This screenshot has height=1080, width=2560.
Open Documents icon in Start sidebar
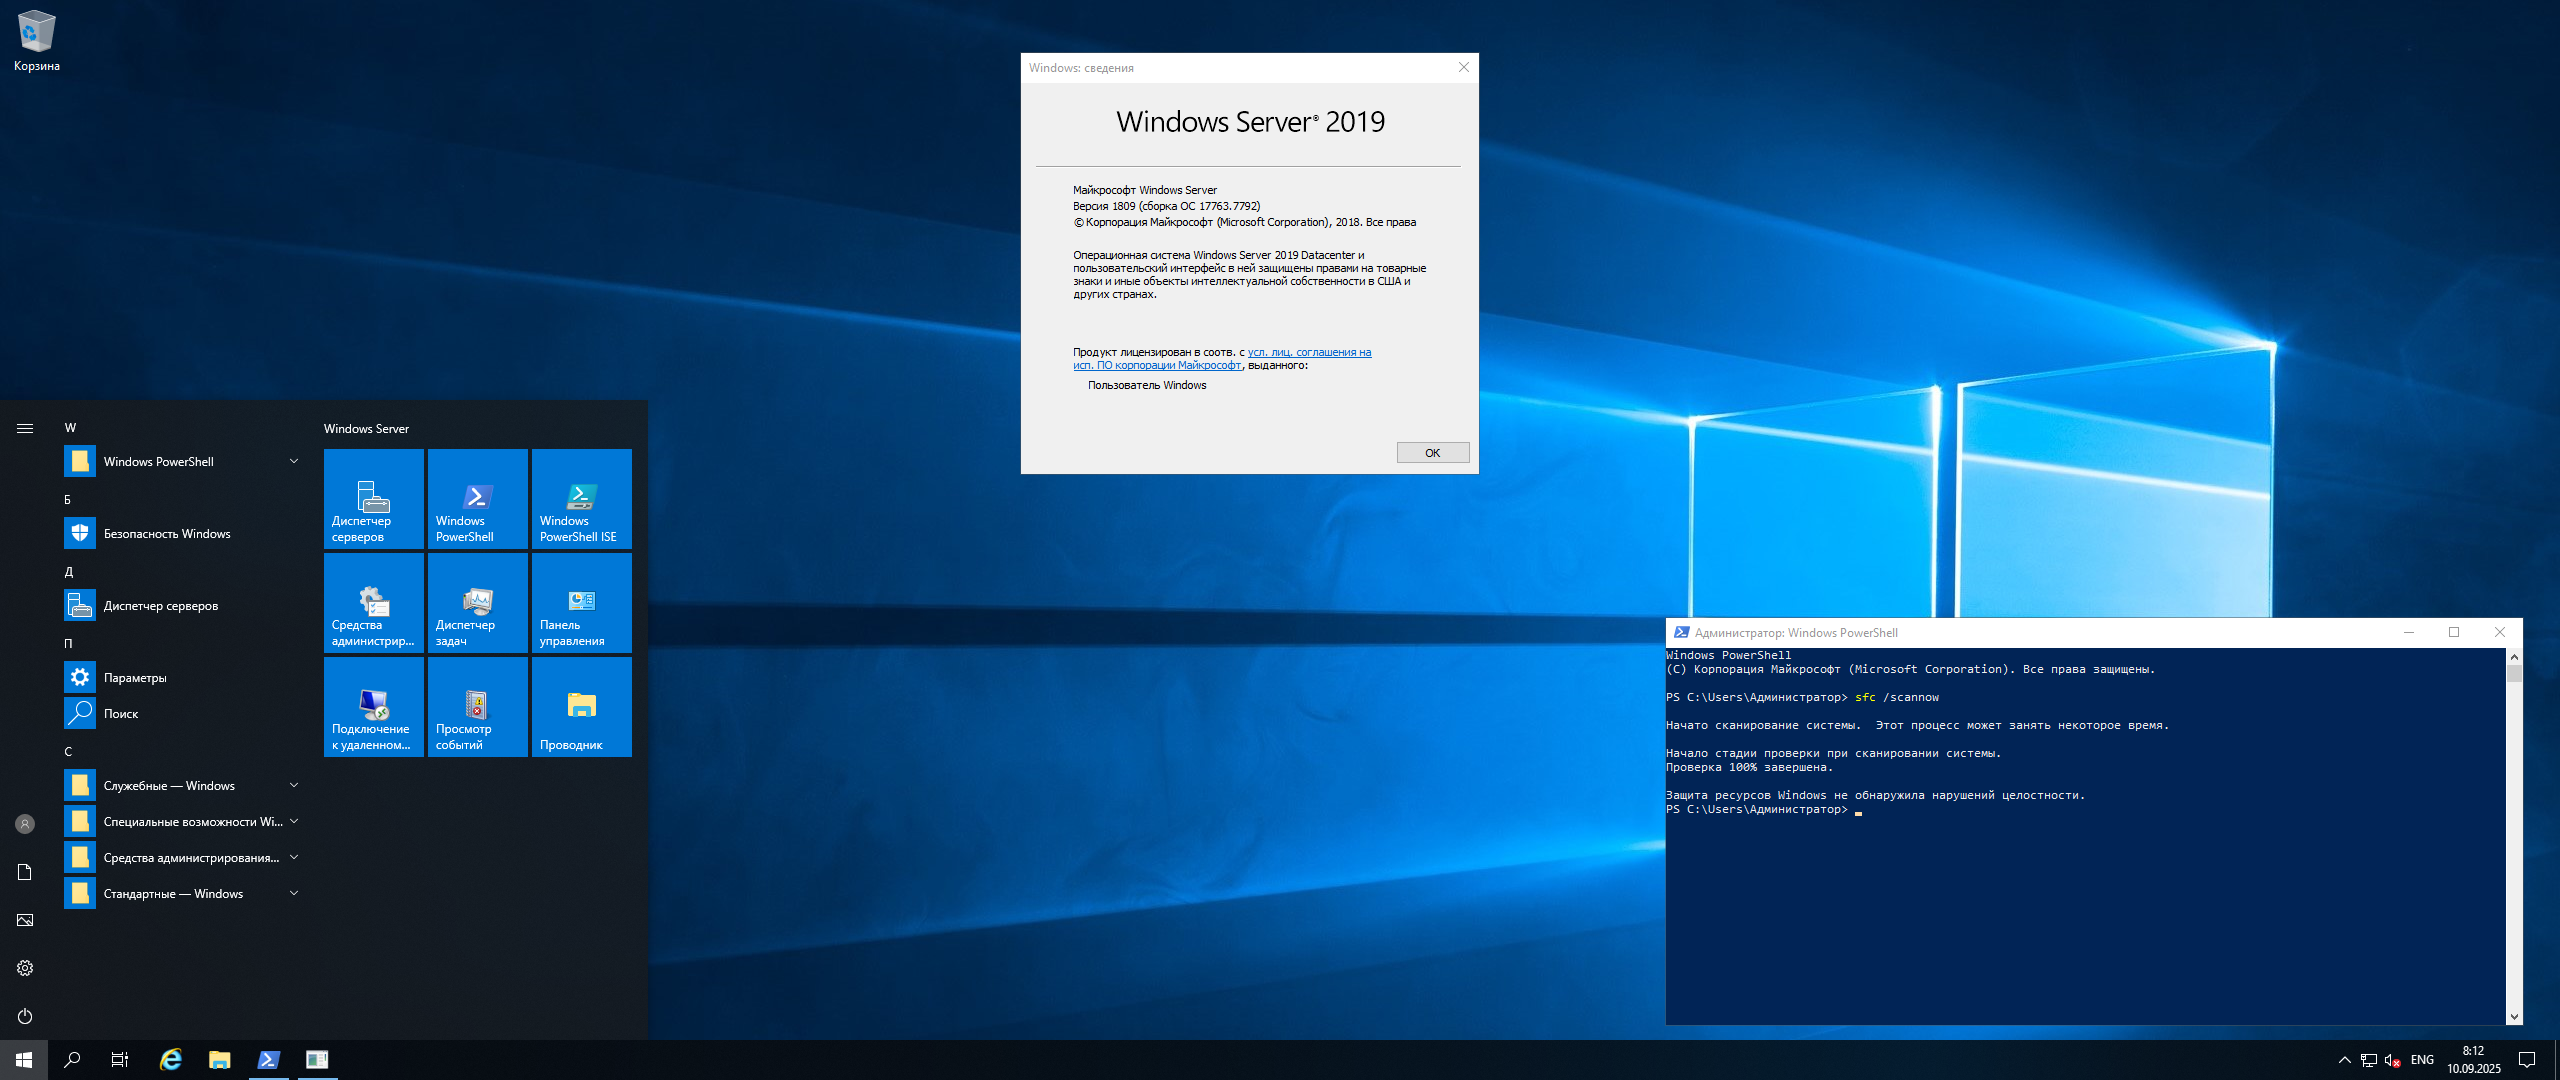tap(25, 872)
